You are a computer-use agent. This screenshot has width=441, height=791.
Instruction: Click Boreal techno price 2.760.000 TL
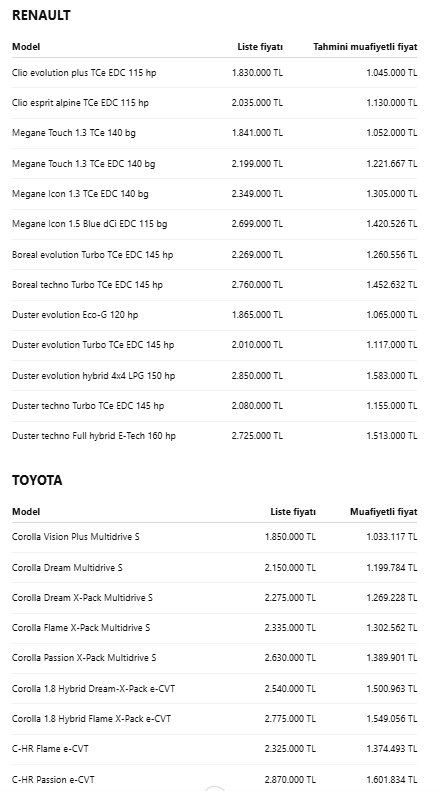coord(257,285)
